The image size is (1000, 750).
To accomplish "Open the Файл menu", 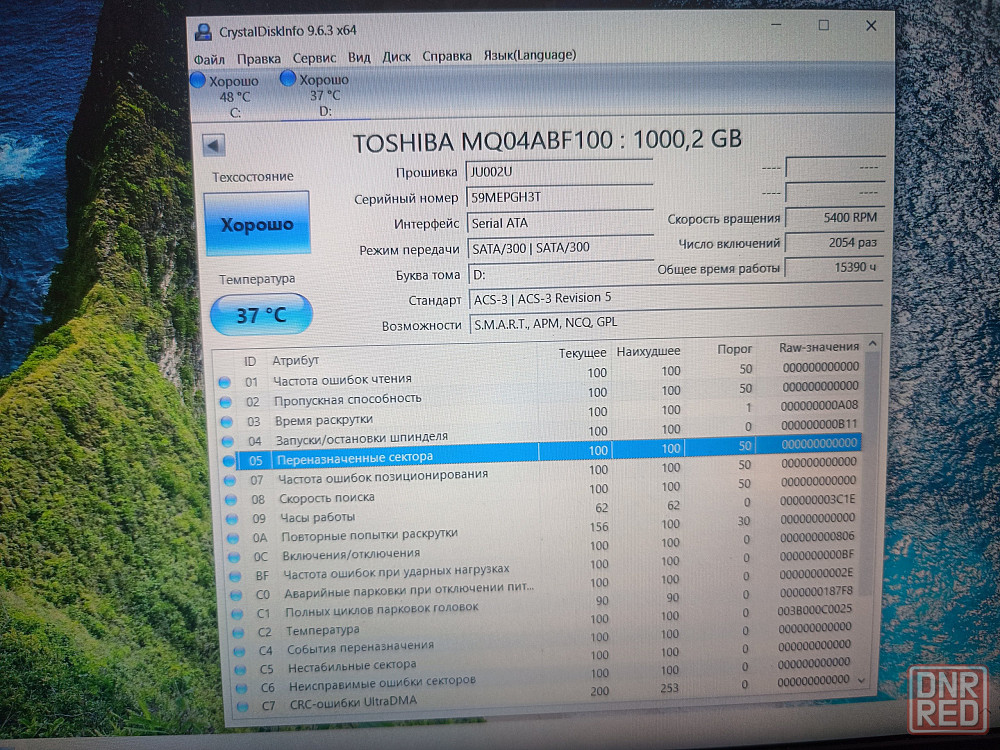I will (x=209, y=59).
